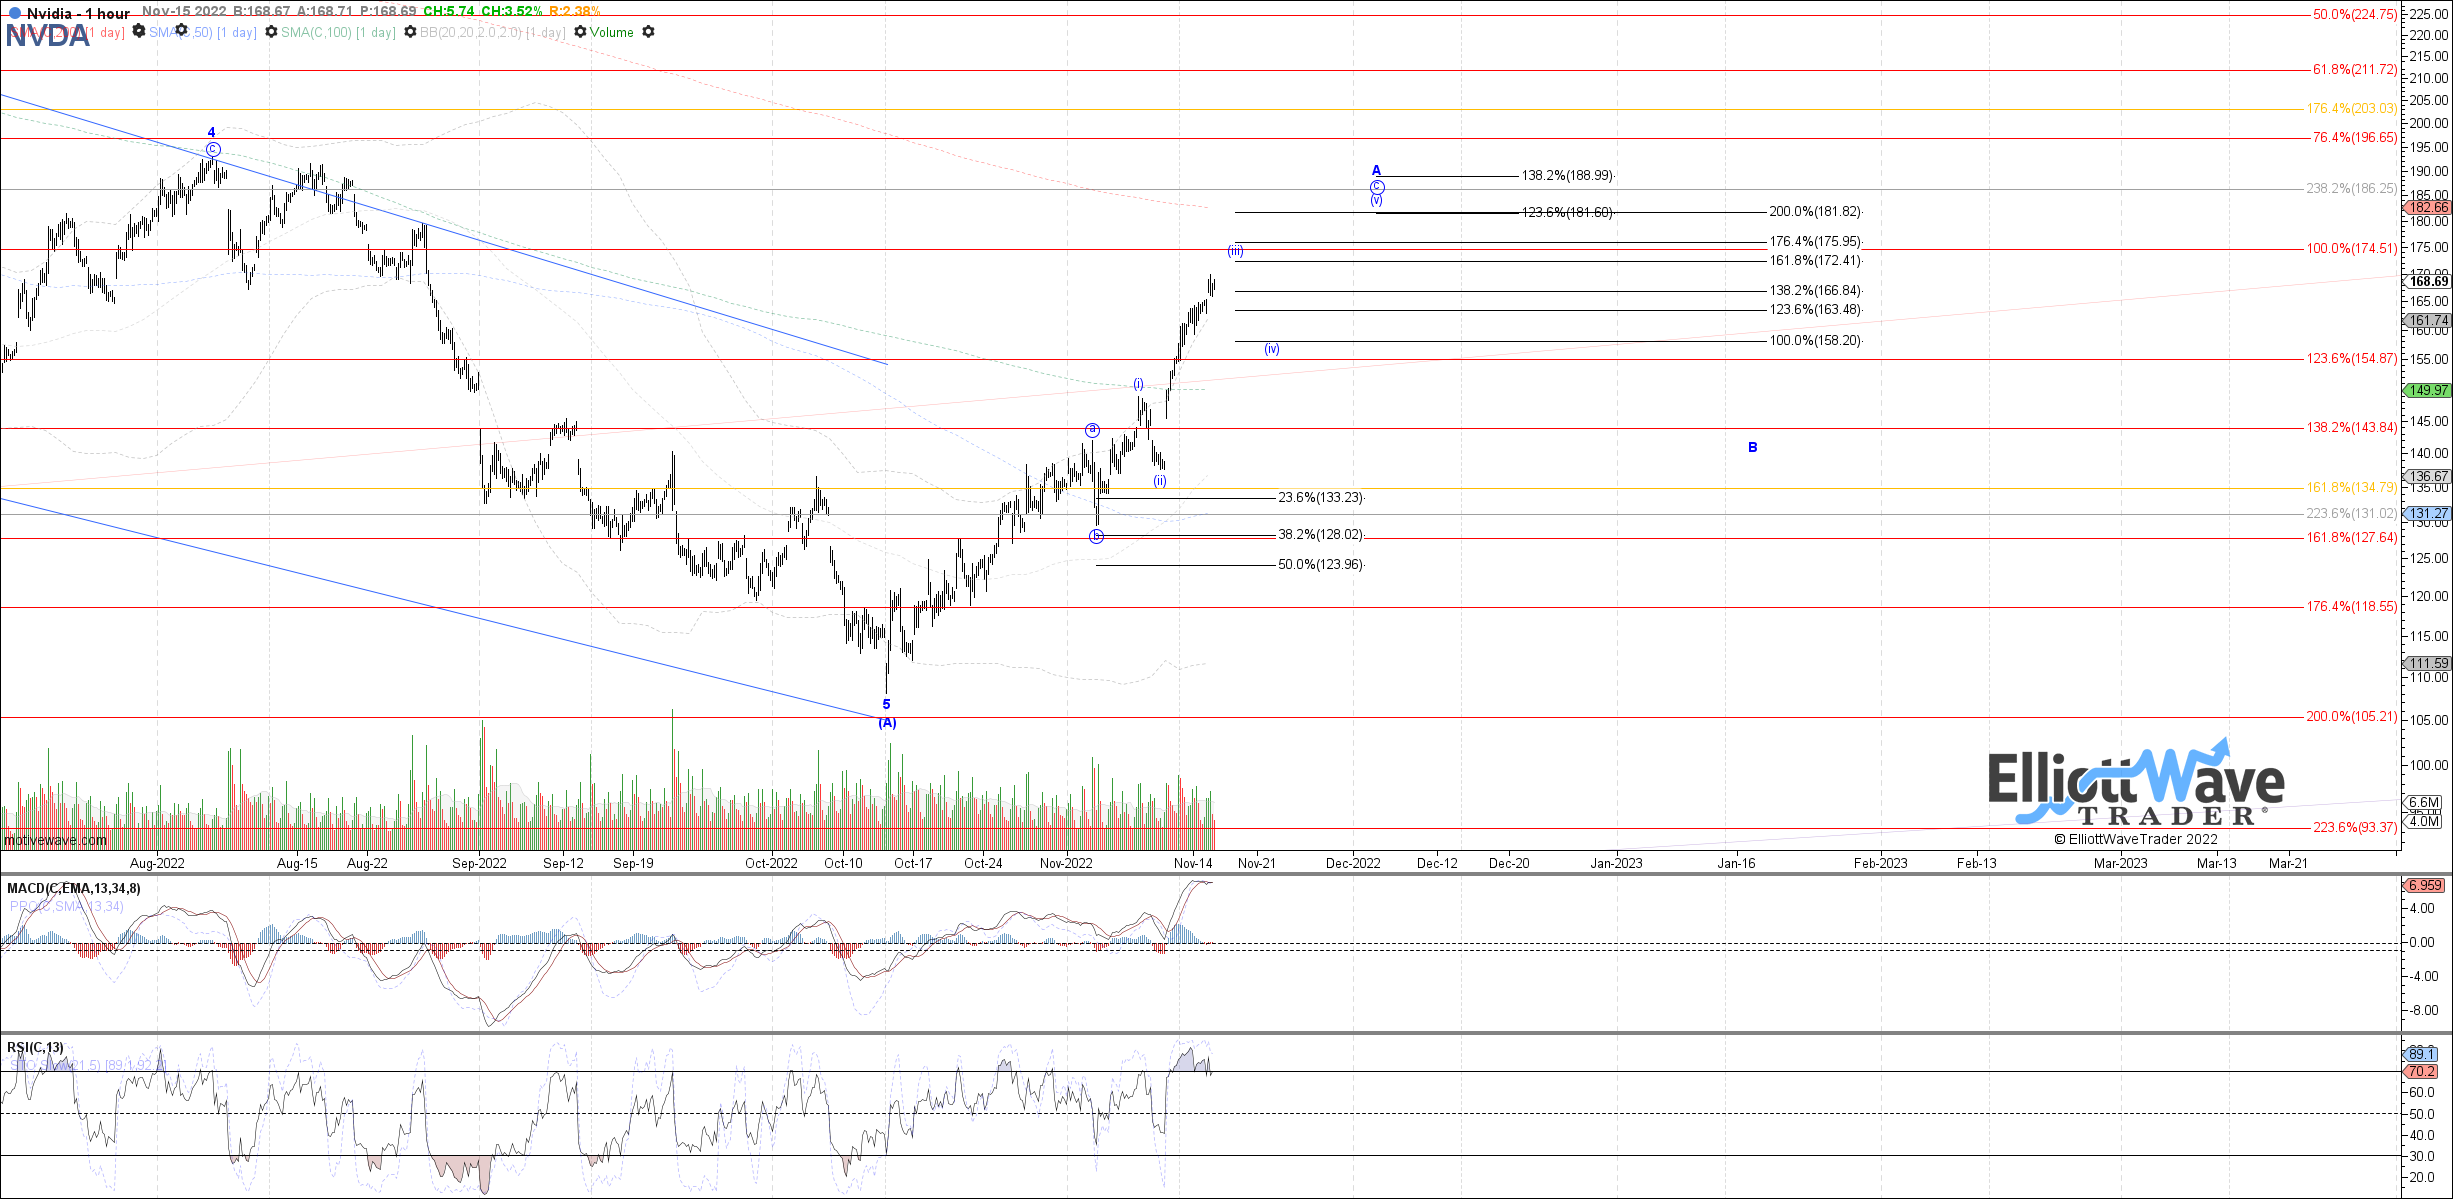
Task: Click the Oct-2022 date on time axis
Action: click(x=771, y=863)
